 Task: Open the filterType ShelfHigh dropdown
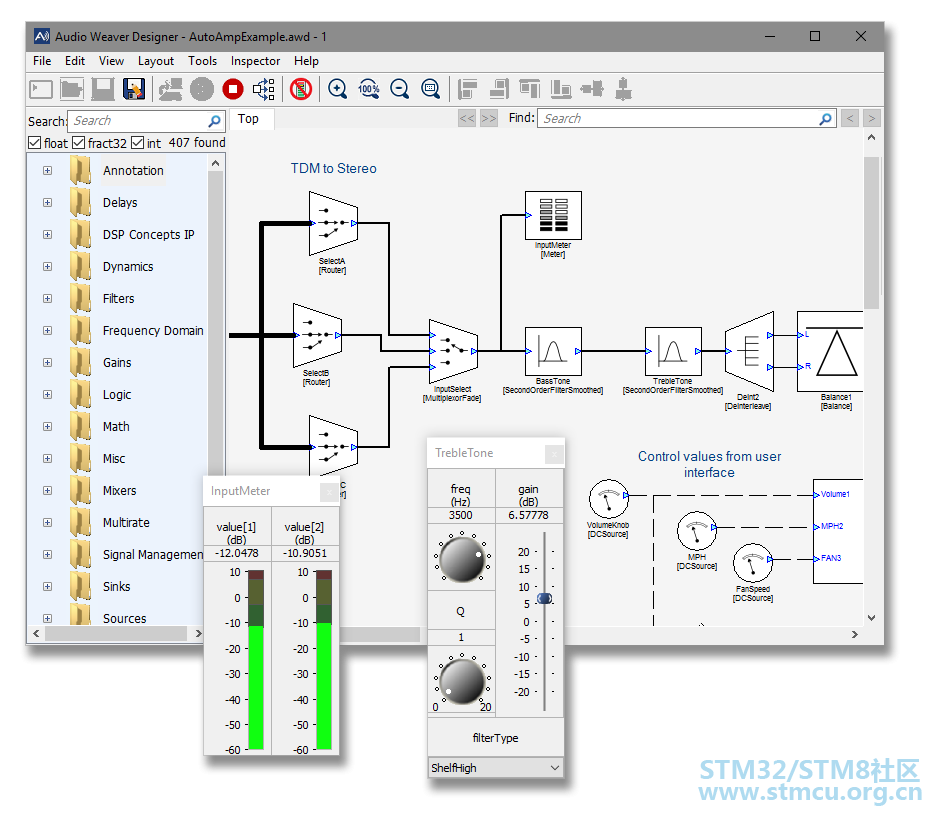[x=495, y=768]
